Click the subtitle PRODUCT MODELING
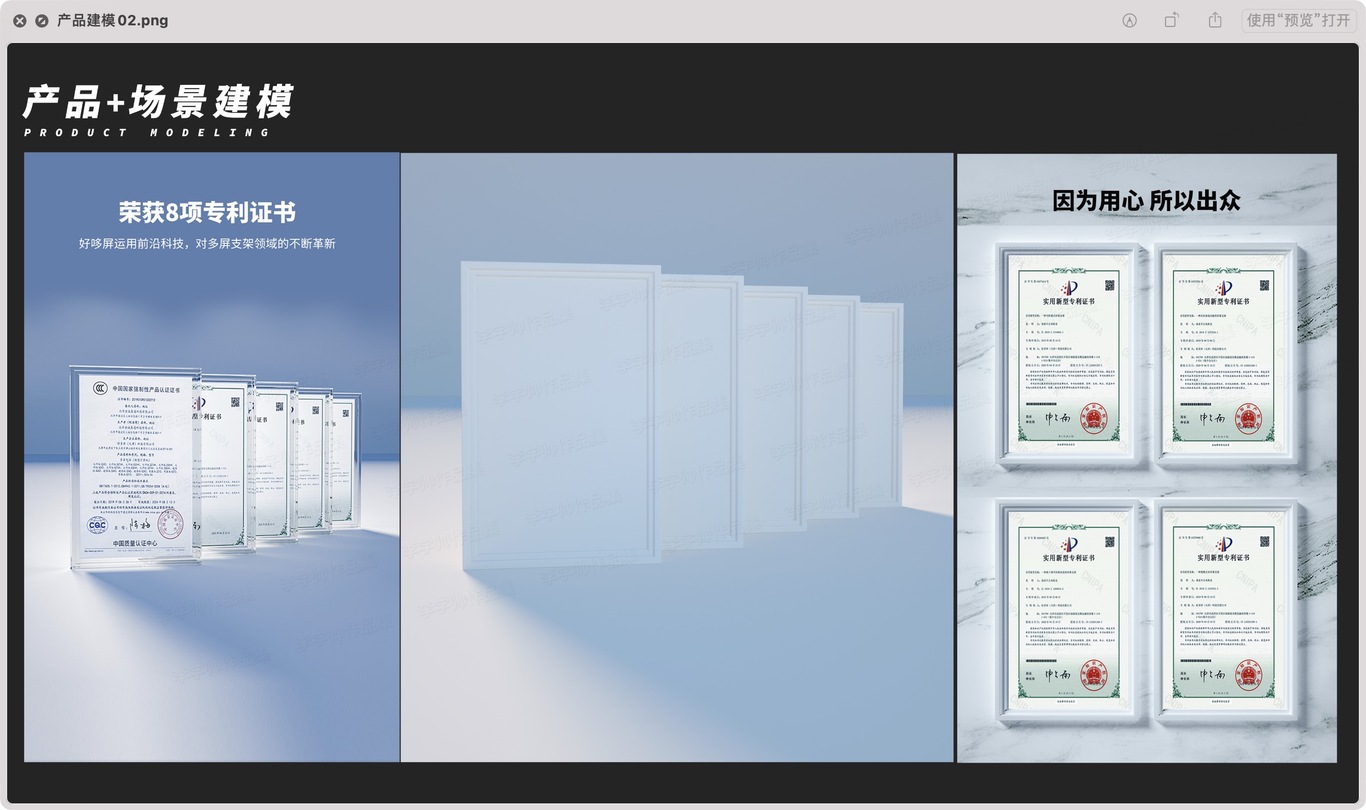Screen dimensions: 1366x810 pos(147,133)
